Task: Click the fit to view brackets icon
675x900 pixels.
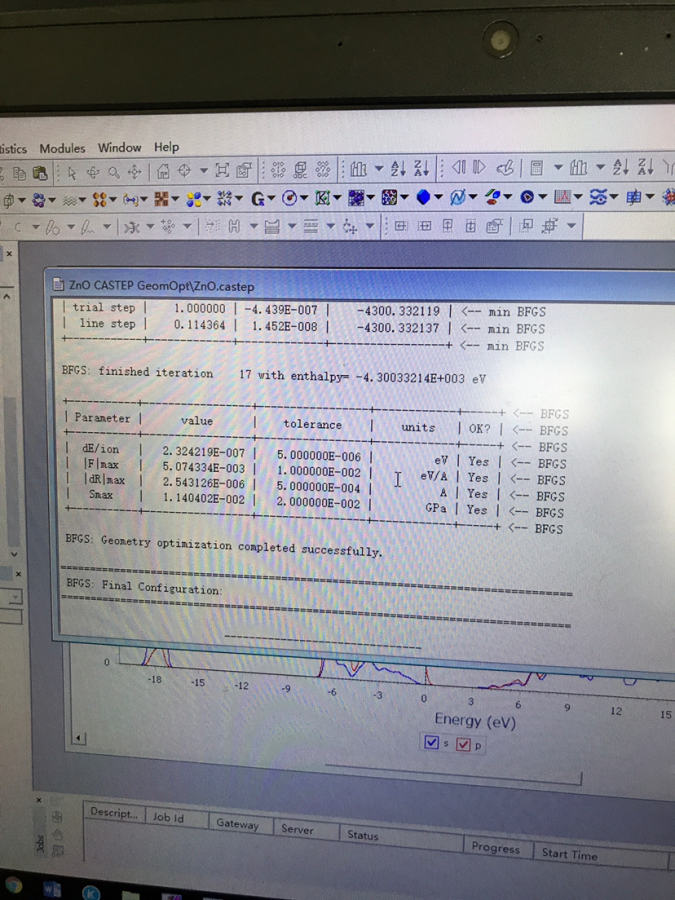Action: coord(222,170)
